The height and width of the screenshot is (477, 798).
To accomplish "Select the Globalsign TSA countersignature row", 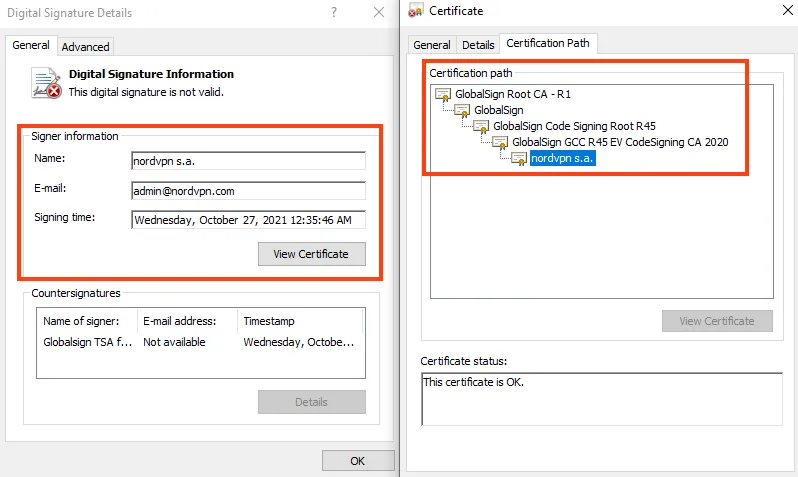I will 200,342.
